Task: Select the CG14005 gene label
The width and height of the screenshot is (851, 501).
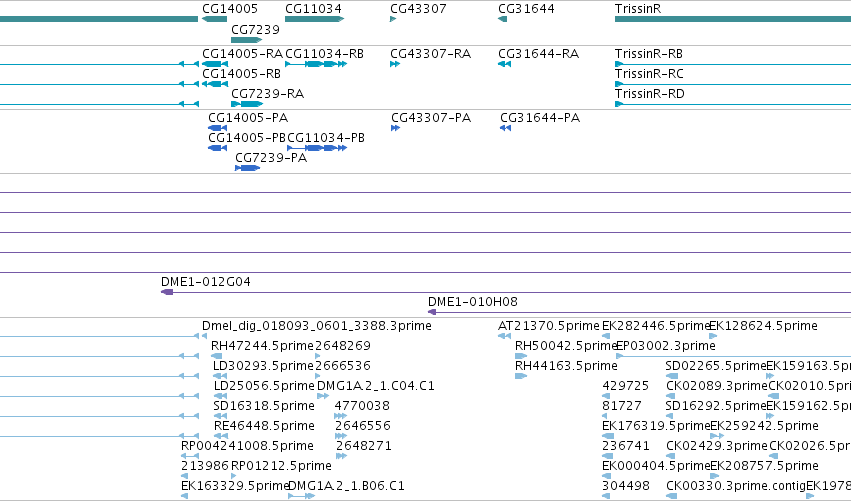Action: [230, 9]
